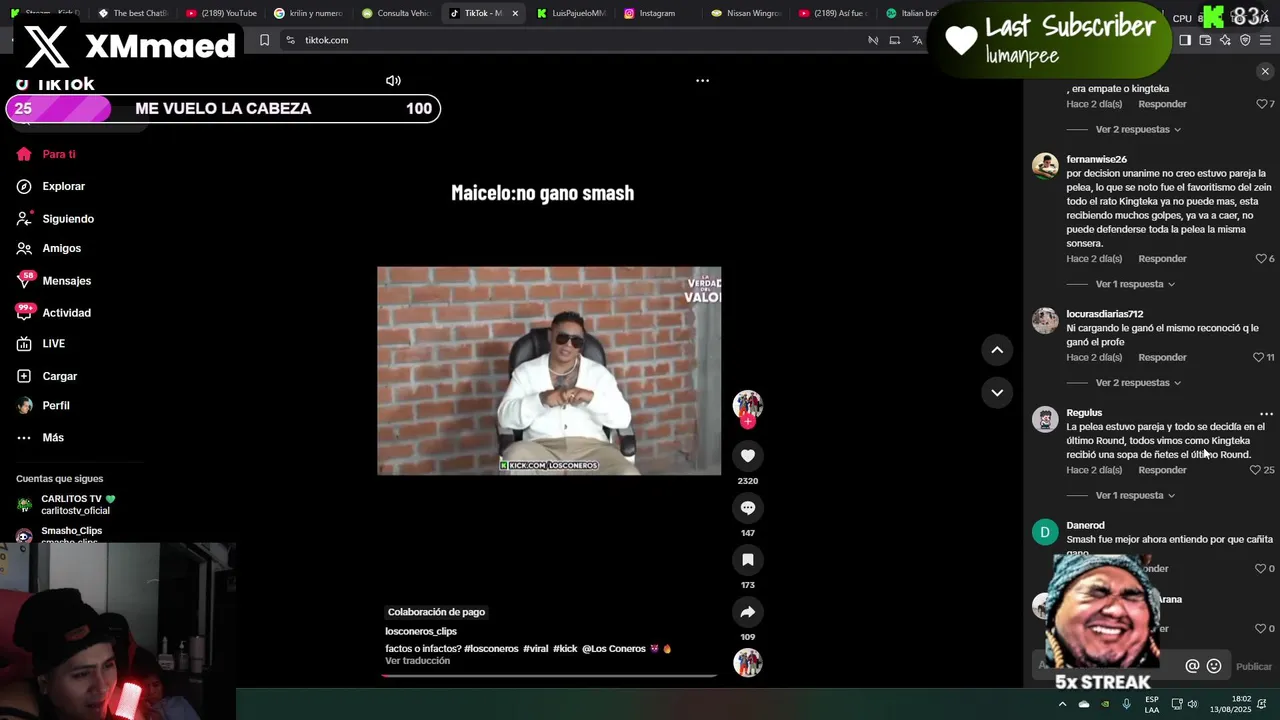Image resolution: width=1280 pixels, height=720 pixels.
Task: Click the Publicar button
Action: pos(1254,667)
